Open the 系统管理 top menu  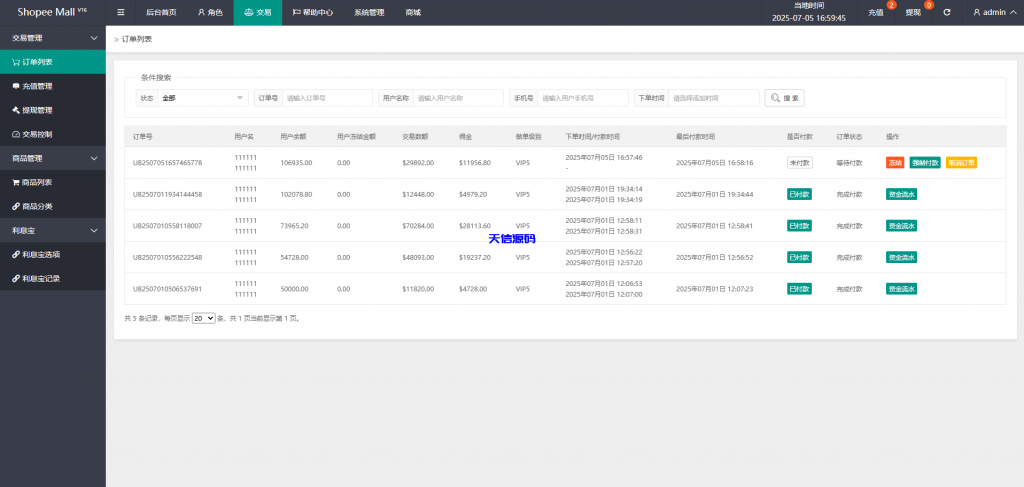point(369,12)
